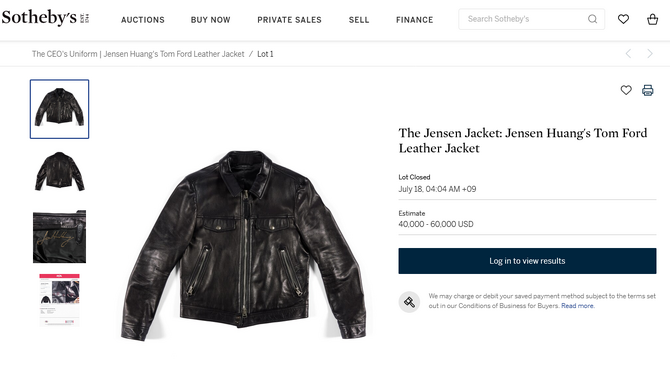Open the Private Sales menu
Screen dimensions: 670x375
[289, 20]
